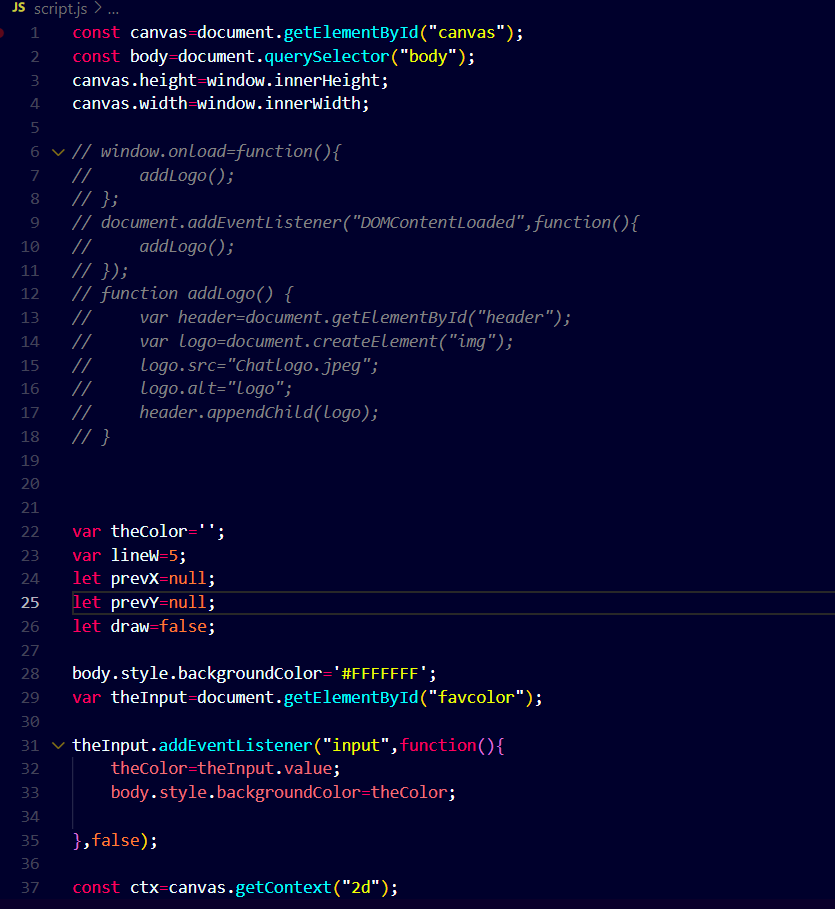
Task: Click line number 1 in the gutter
Action: [35, 33]
